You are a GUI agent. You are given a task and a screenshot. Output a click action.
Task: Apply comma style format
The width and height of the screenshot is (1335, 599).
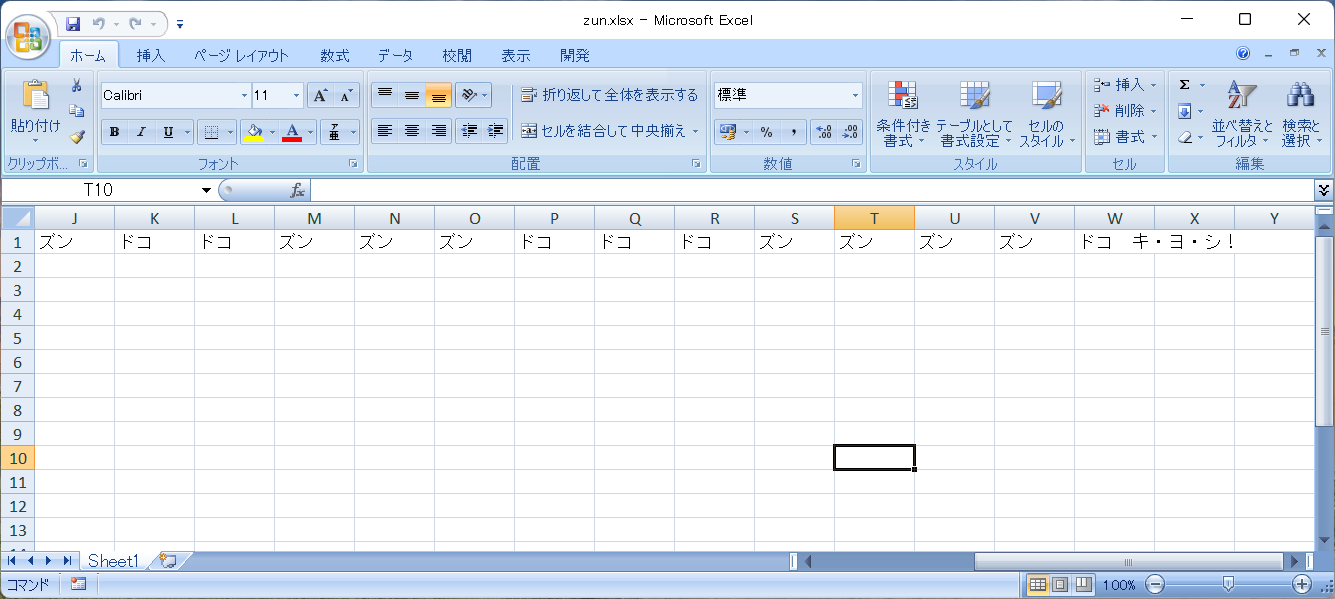tap(793, 132)
